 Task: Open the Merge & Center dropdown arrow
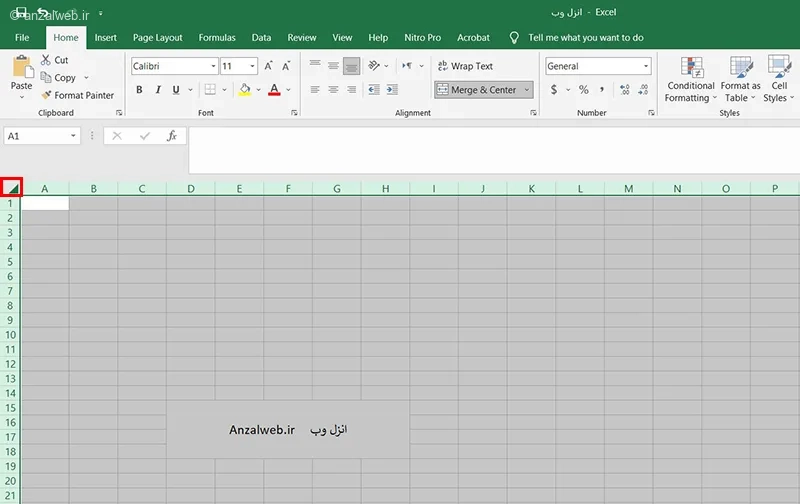coord(527,90)
